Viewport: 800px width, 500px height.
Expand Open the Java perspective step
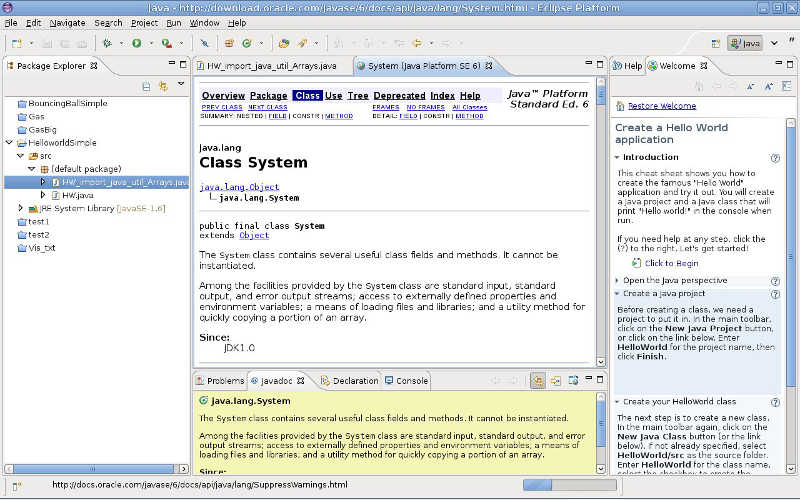[x=617, y=281]
